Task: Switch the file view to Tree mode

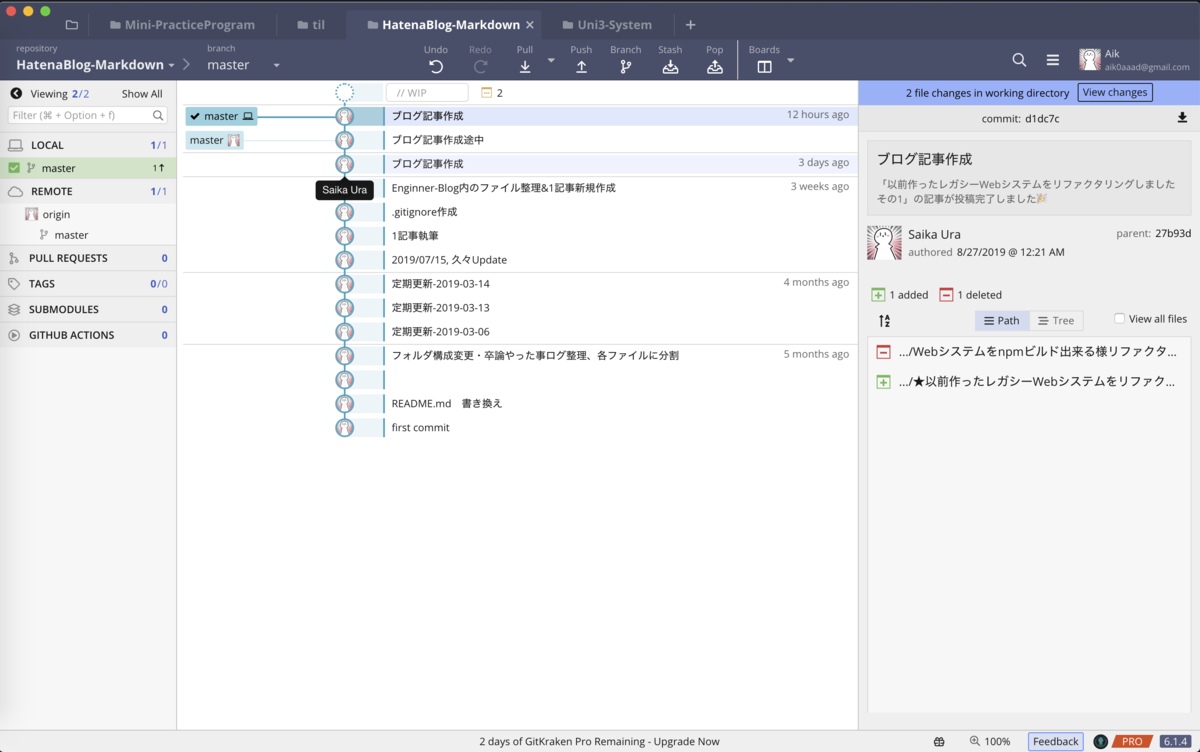Action: pyautogui.click(x=1056, y=320)
